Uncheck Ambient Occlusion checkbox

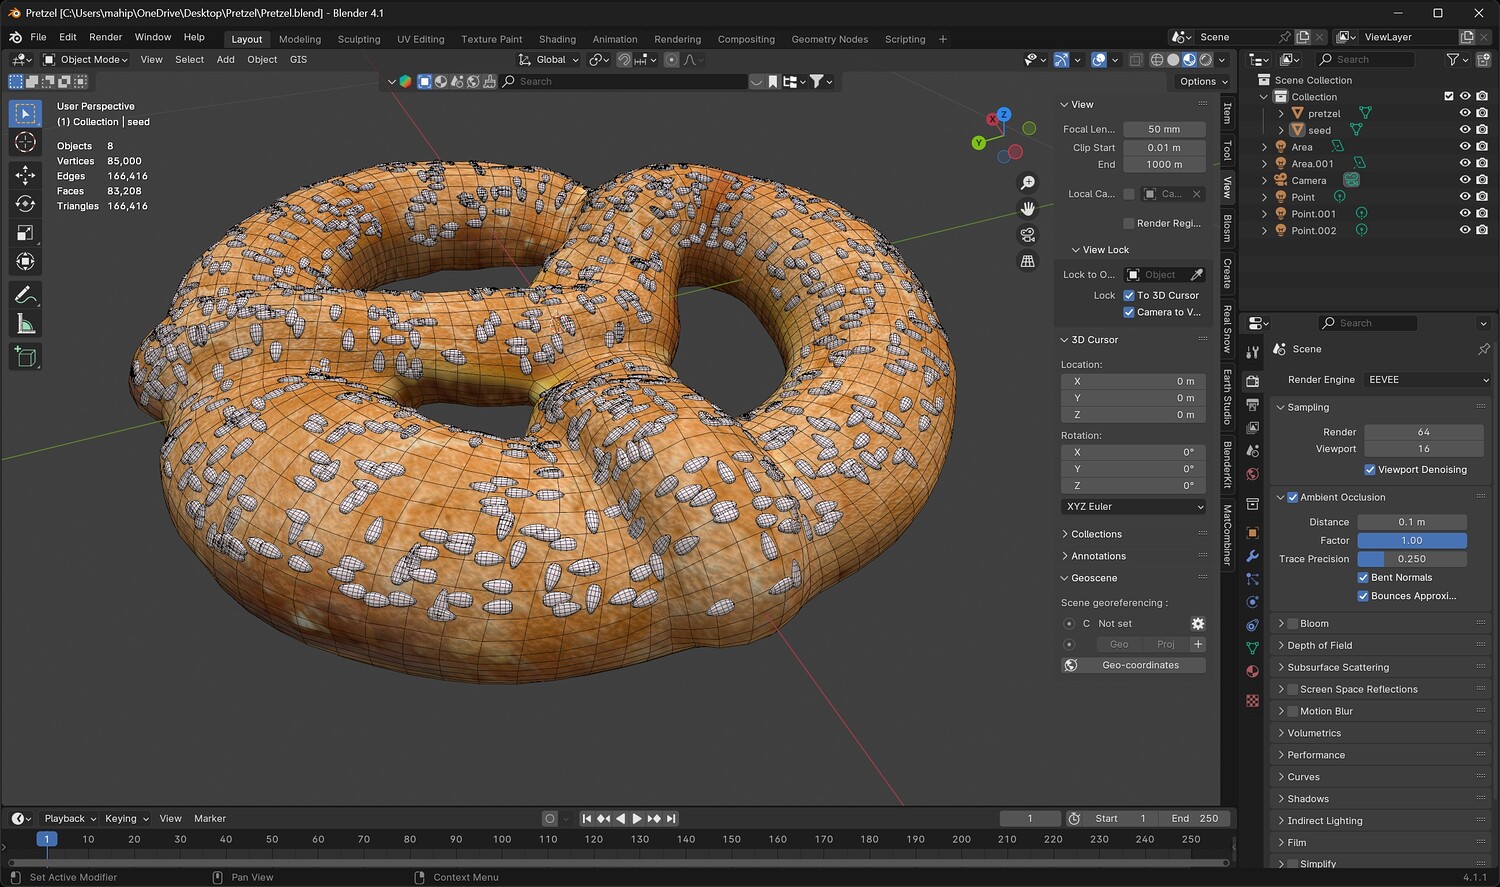1293,497
